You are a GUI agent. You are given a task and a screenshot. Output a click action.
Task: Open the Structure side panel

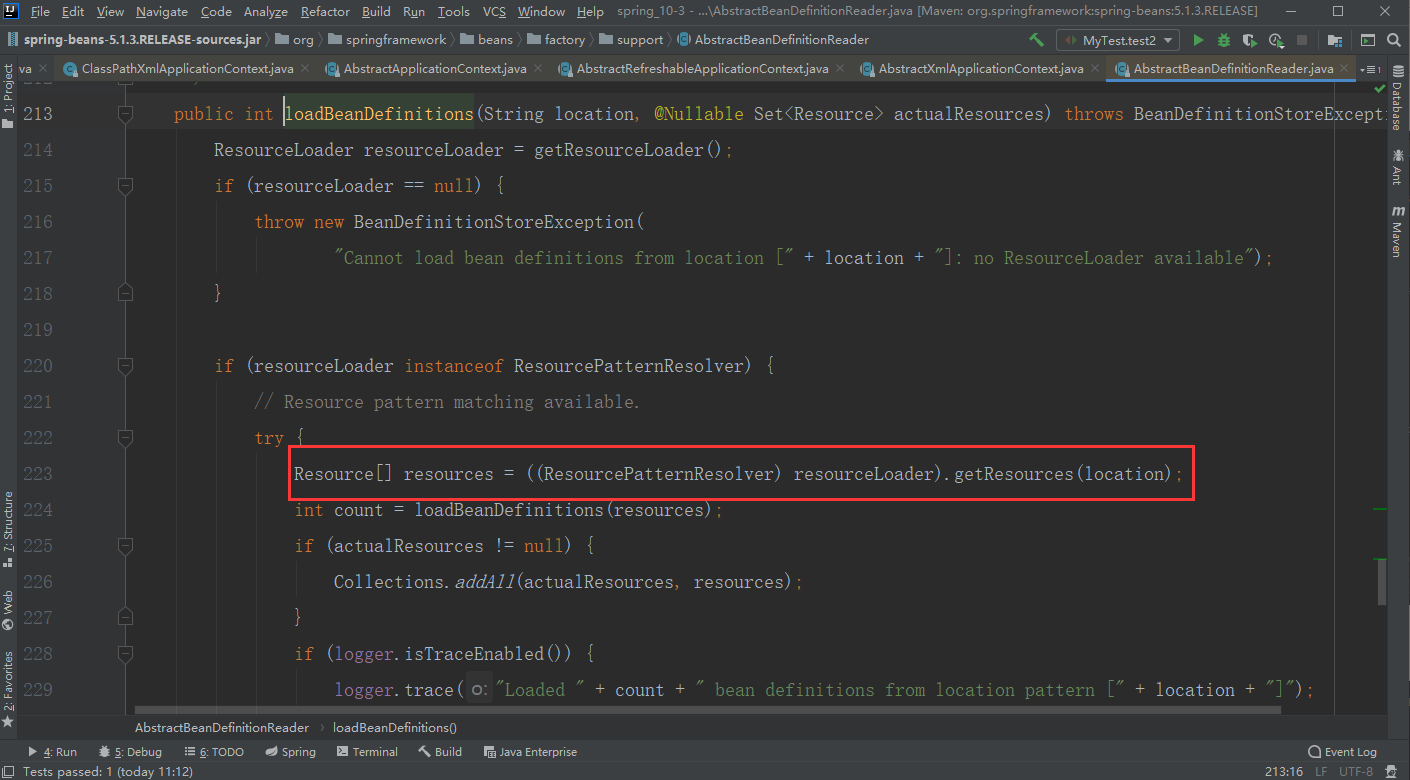tap(8, 528)
